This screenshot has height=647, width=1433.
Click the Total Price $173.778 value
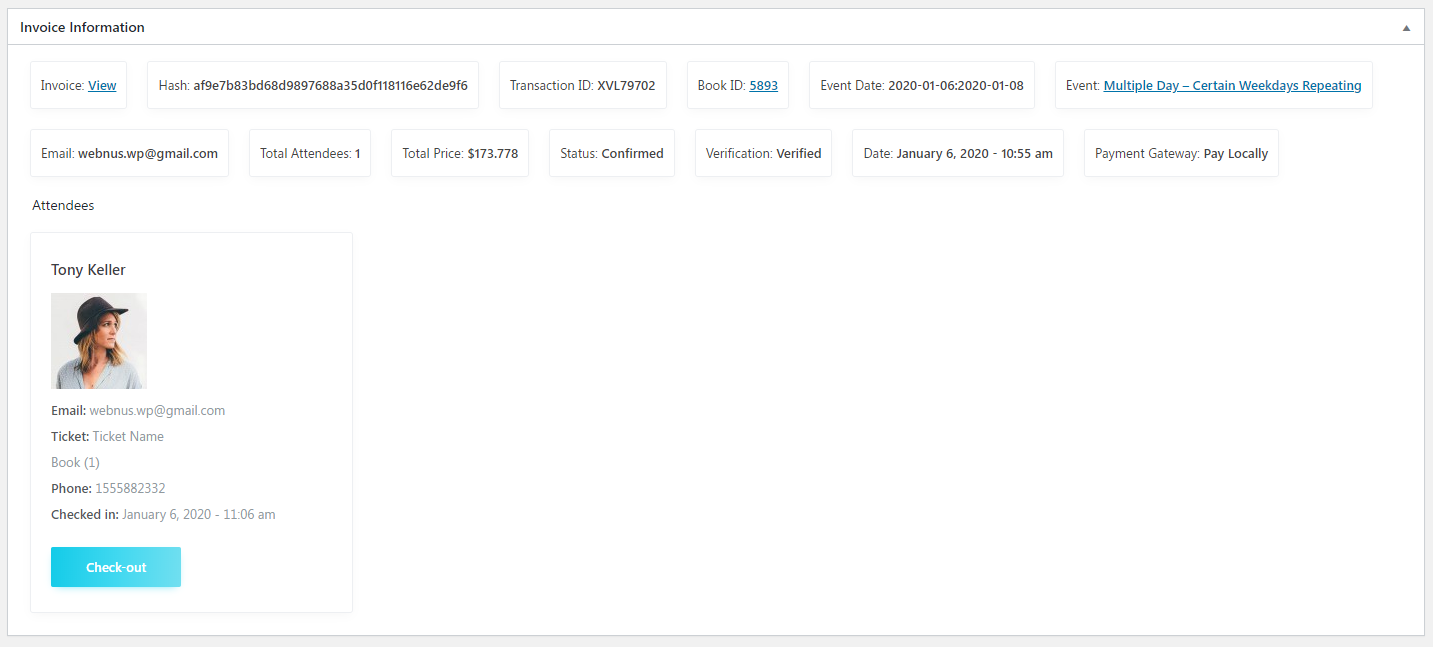click(x=492, y=154)
